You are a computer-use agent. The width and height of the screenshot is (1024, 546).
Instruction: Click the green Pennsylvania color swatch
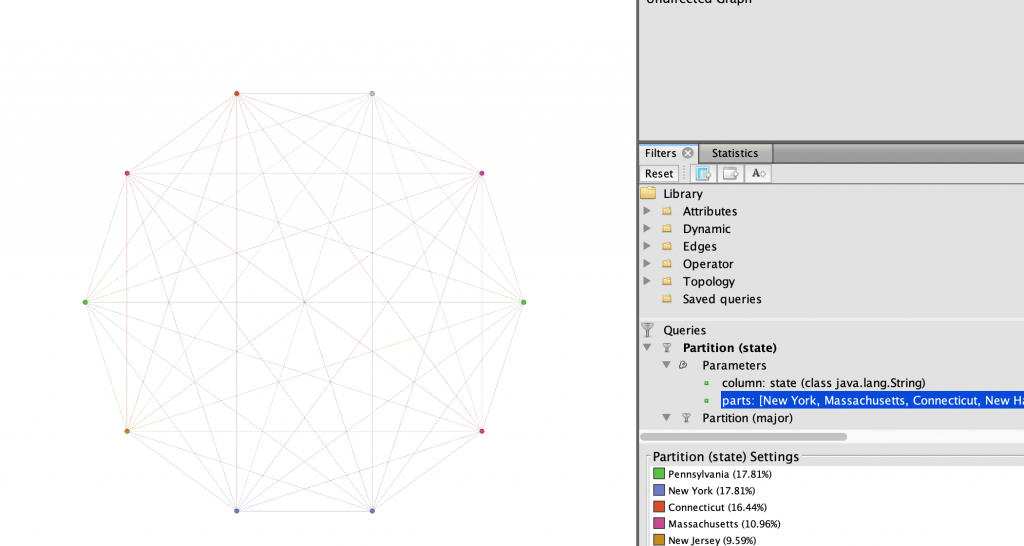[659, 474]
